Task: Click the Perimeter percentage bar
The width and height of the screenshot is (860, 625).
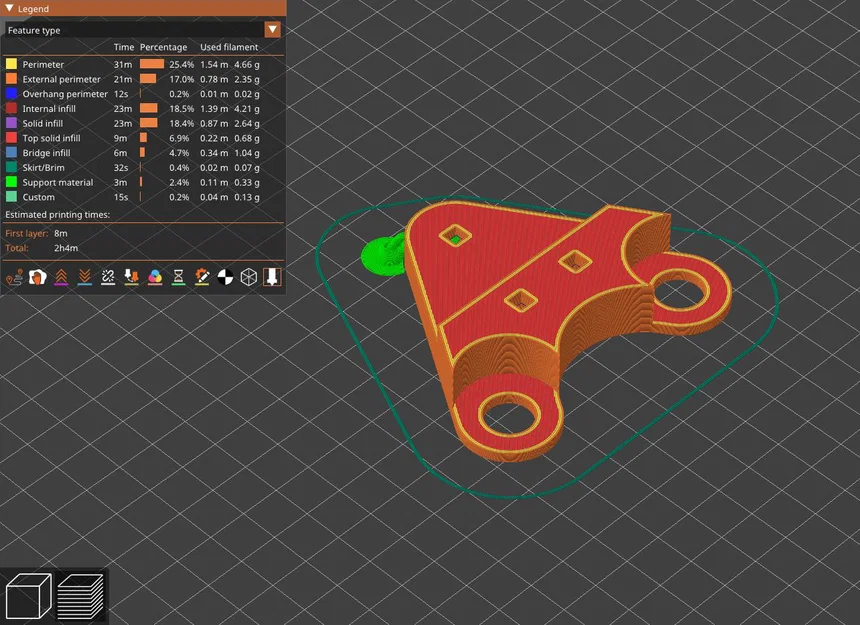Action: click(x=152, y=64)
